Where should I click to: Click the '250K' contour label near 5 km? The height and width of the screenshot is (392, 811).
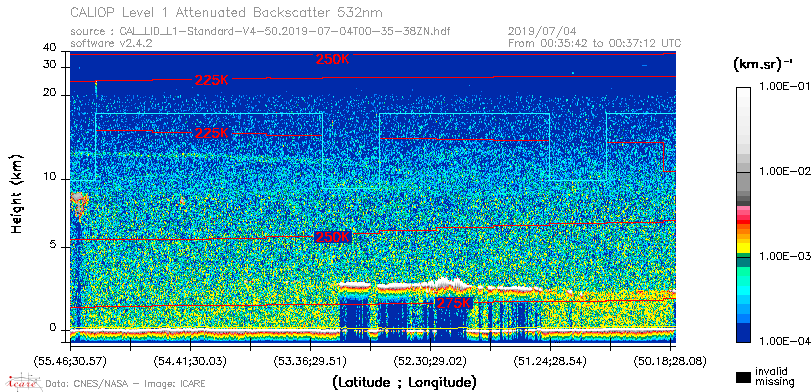(x=333, y=237)
